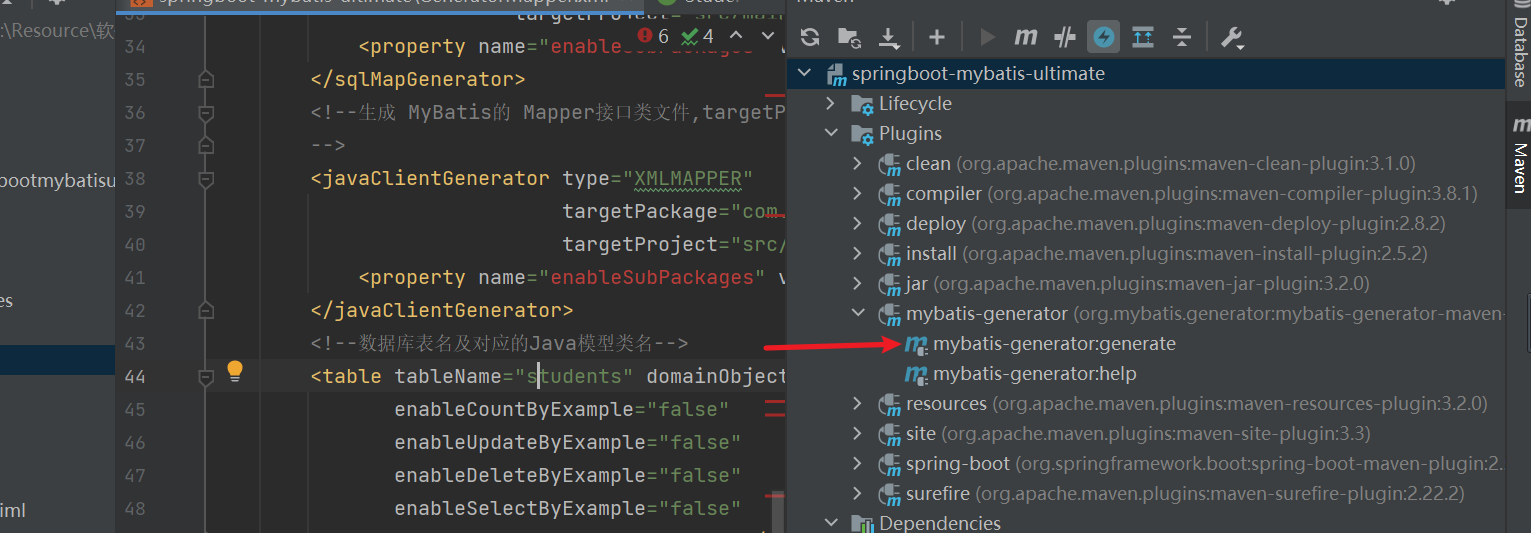This screenshot has width=1531, height=533.
Task: Expand the deploy plugin node
Action: coord(858,224)
